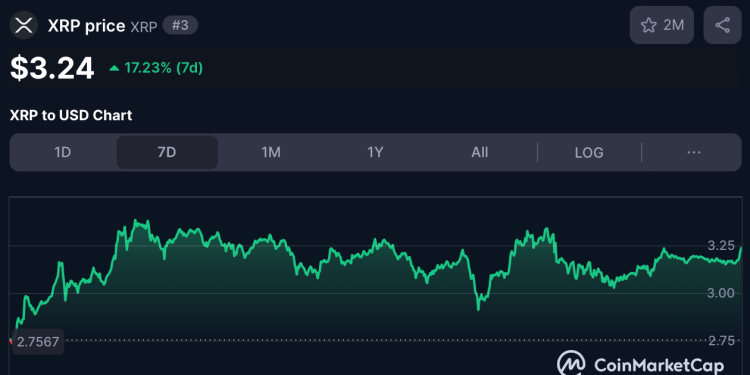Open more chart options ellipsis
Image resolution: width=750 pixels, height=375 pixels.
coord(694,153)
